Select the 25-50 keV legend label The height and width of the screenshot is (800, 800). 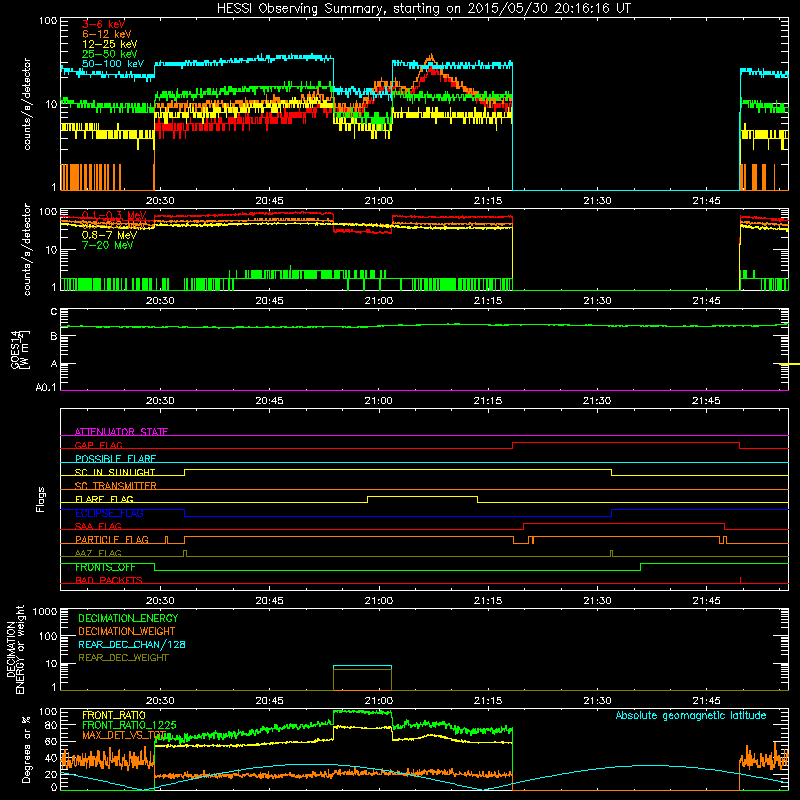click(110, 54)
